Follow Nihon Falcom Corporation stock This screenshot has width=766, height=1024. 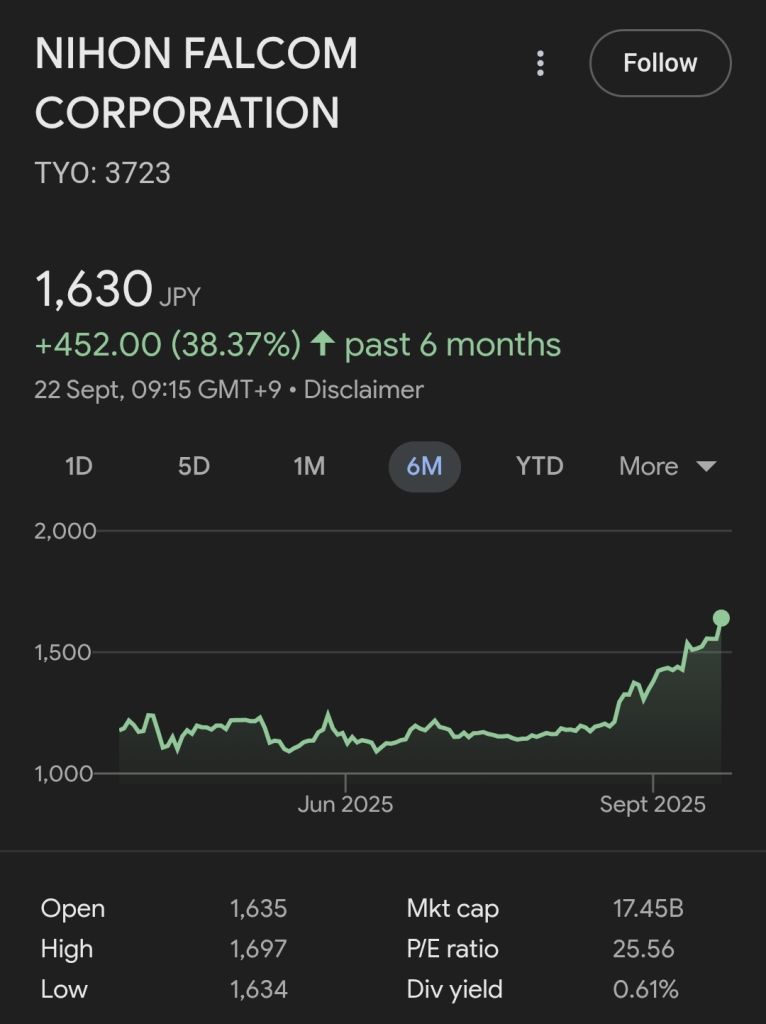coord(660,63)
